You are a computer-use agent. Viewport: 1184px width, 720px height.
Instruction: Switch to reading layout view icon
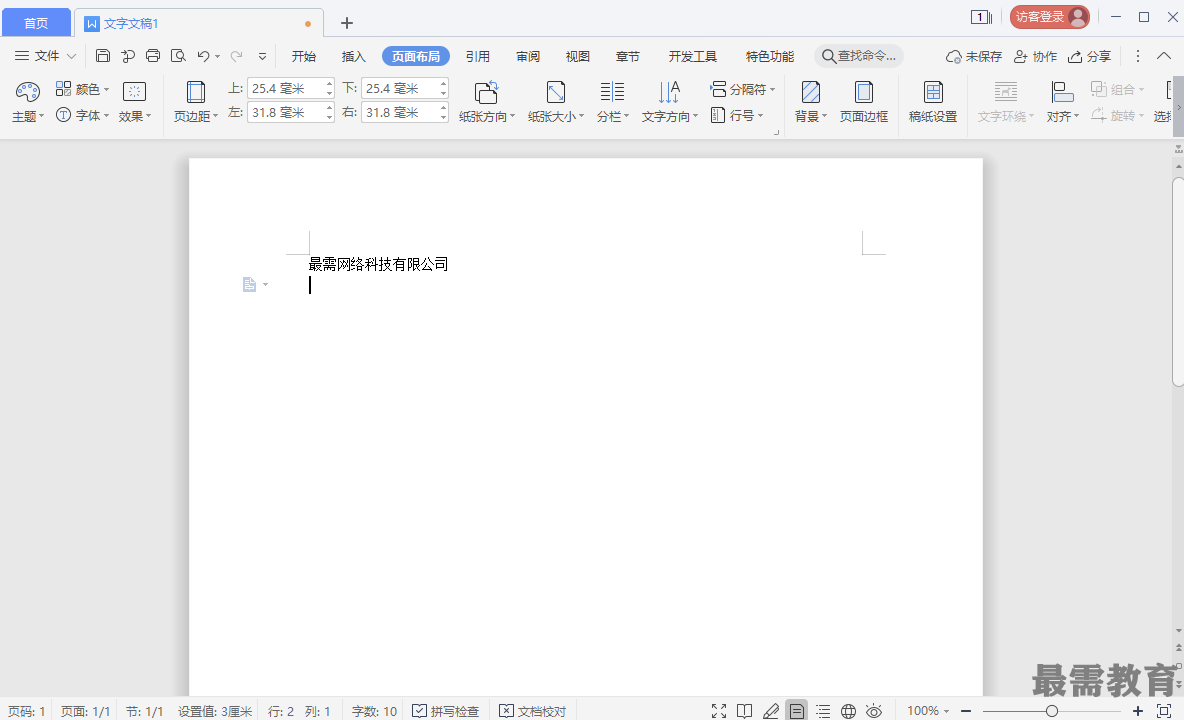click(x=745, y=711)
